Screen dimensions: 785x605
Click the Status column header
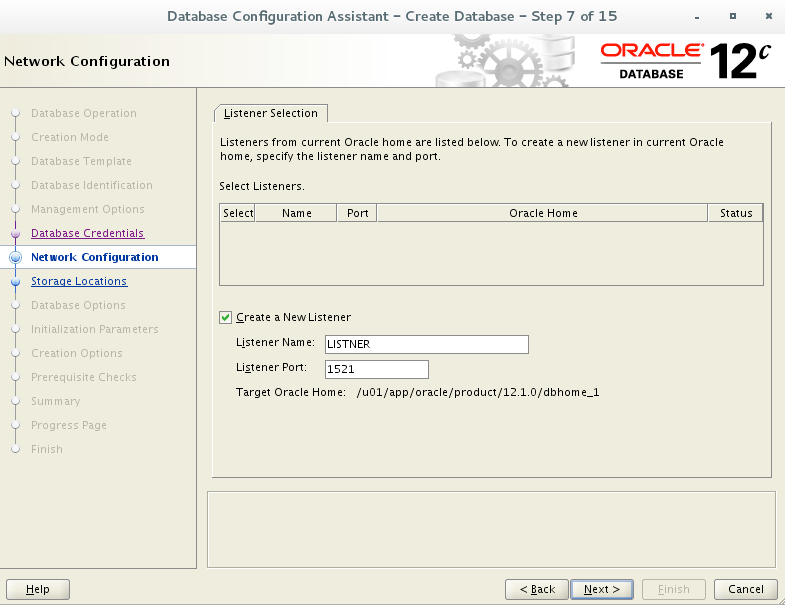click(x=735, y=213)
